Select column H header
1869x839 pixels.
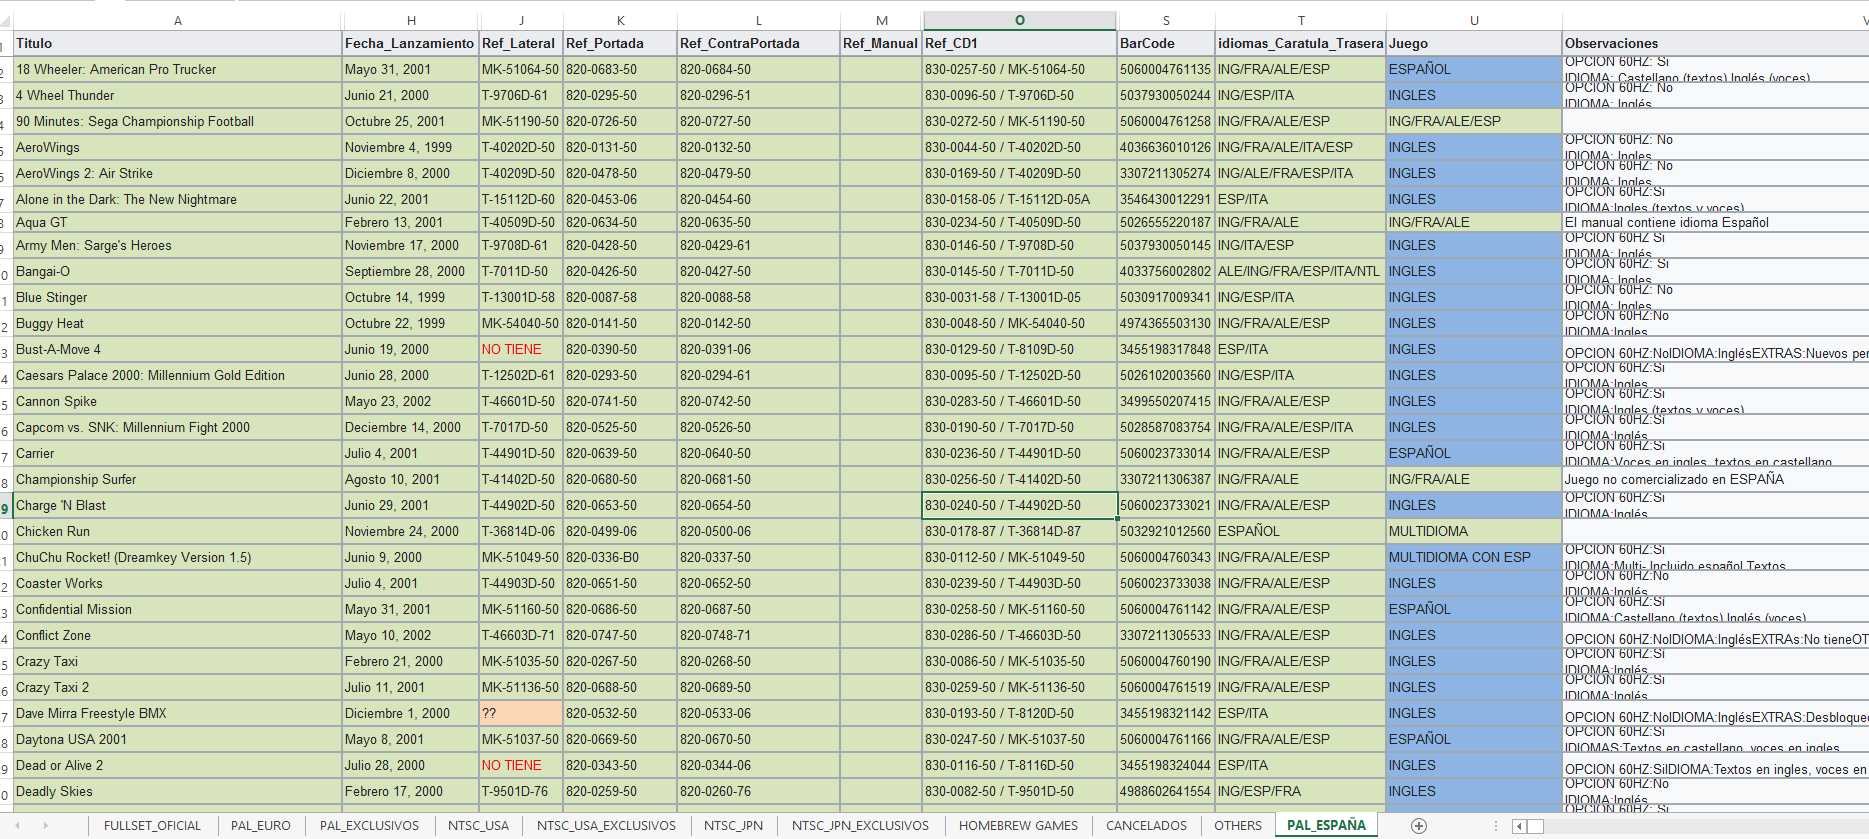[x=411, y=20]
